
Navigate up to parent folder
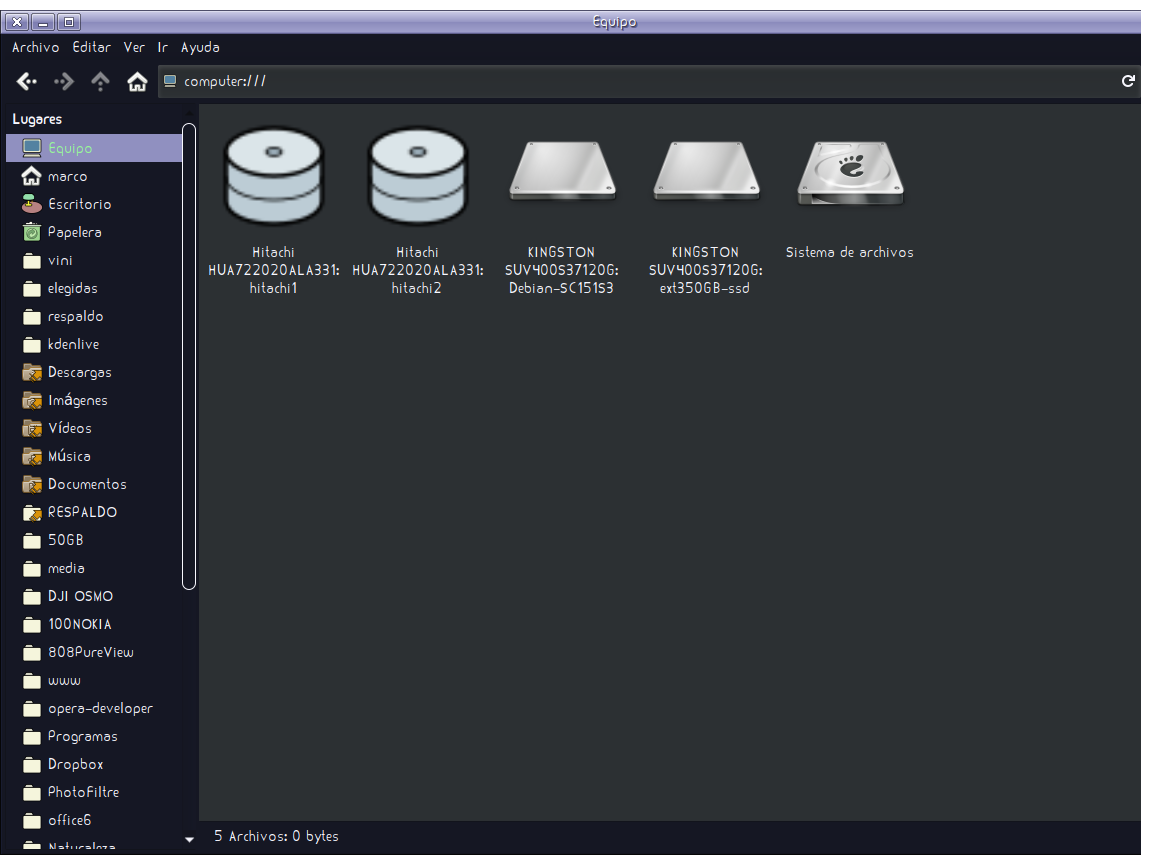(x=100, y=81)
